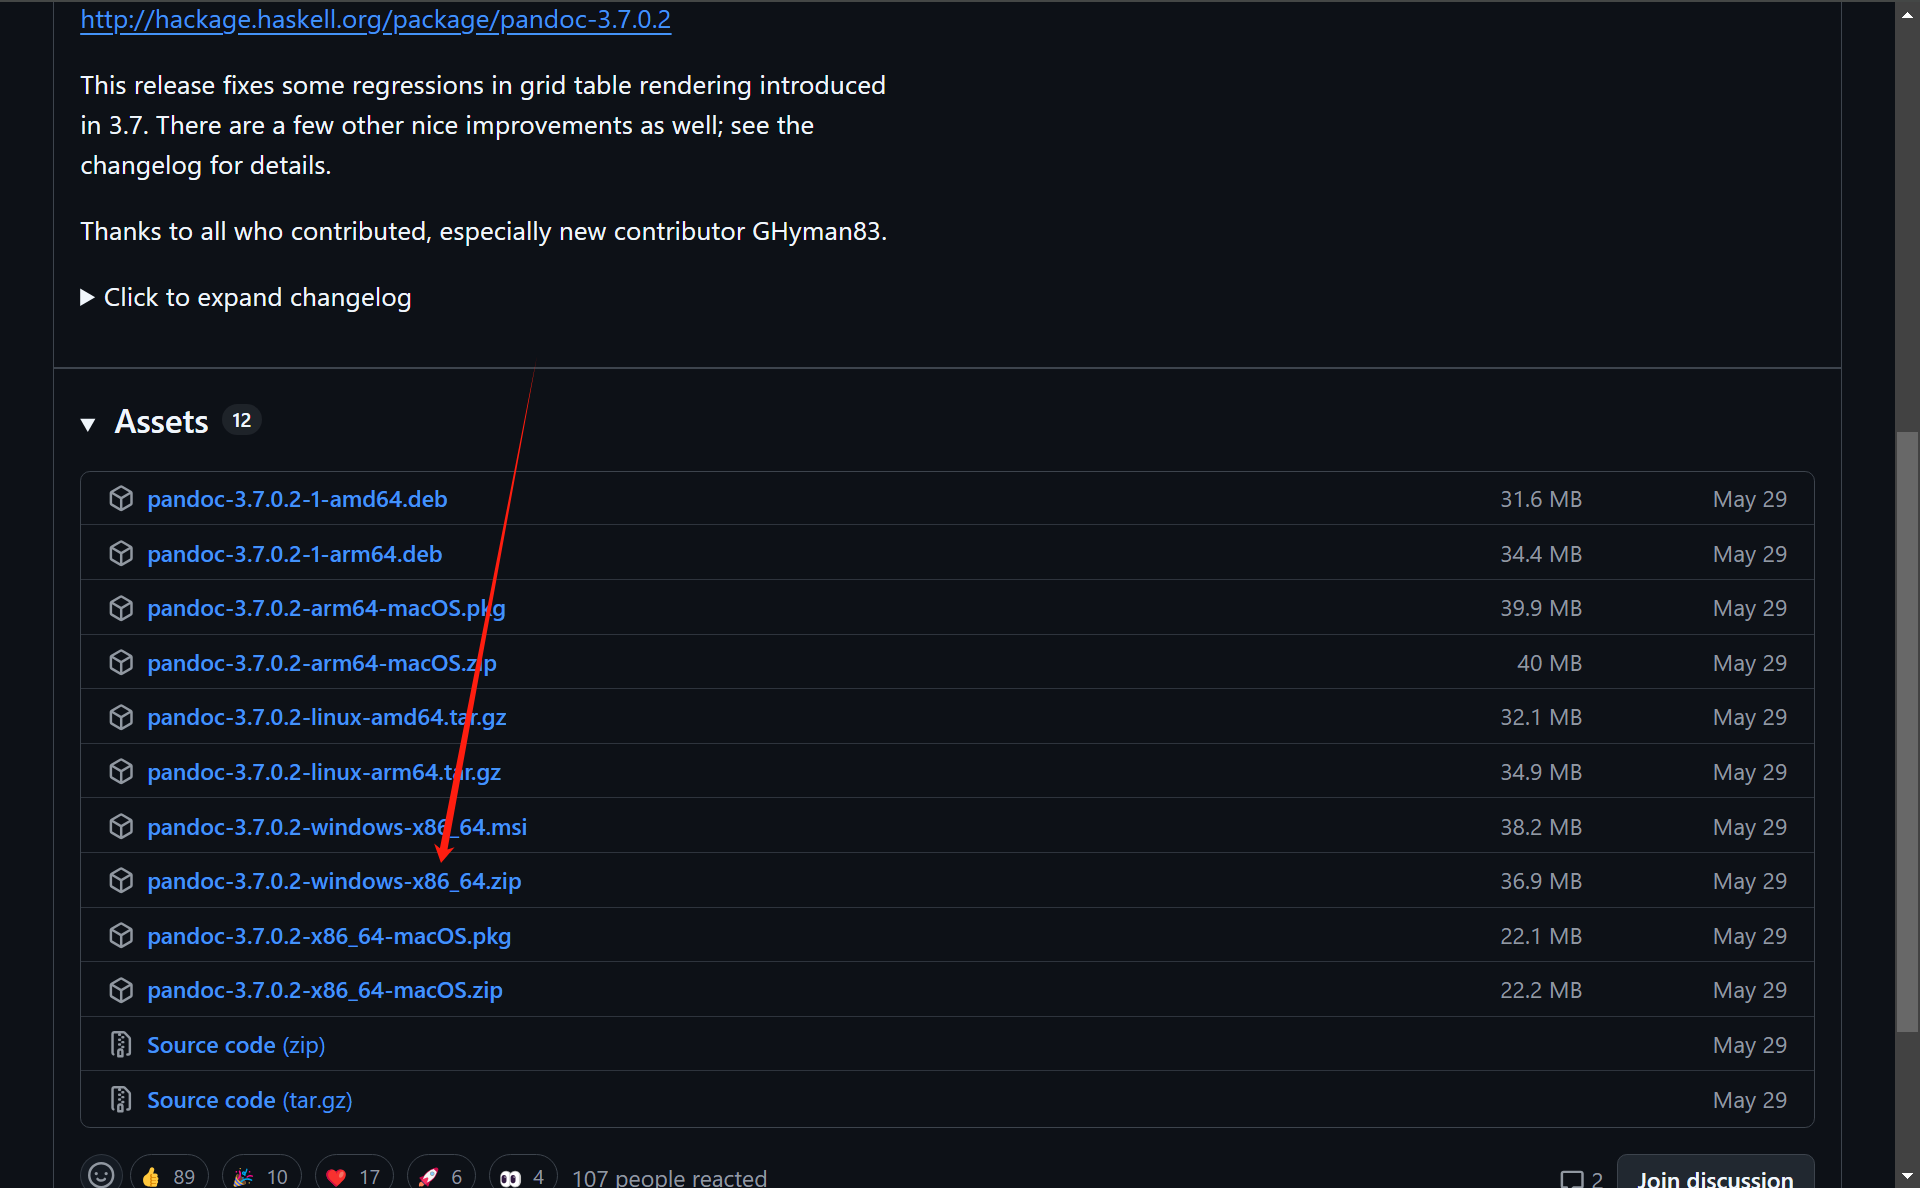This screenshot has width=1920, height=1188.
Task: Click package icon beside linux-amd64.tar.gz asset
Action: click(x=121, y=717)
